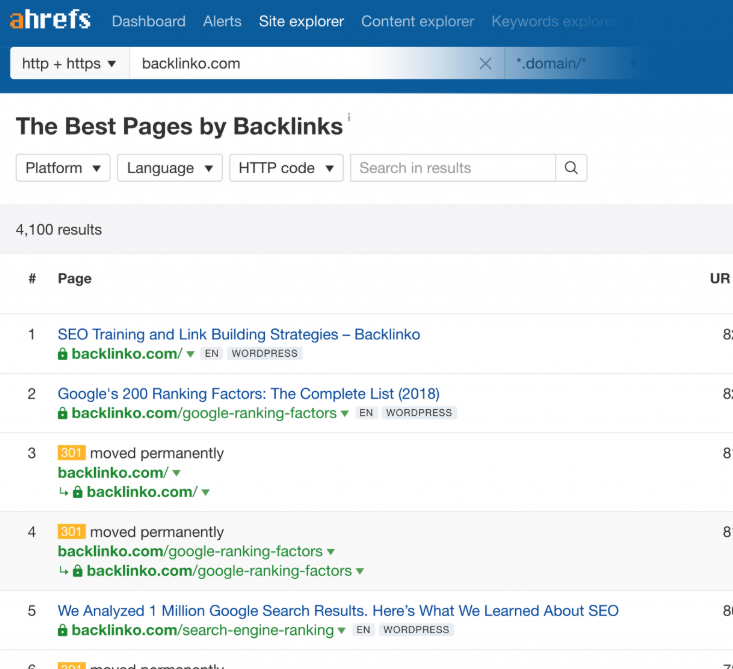Open Content explorer
This screenshot has width=733, height=669.
[417, 21]
